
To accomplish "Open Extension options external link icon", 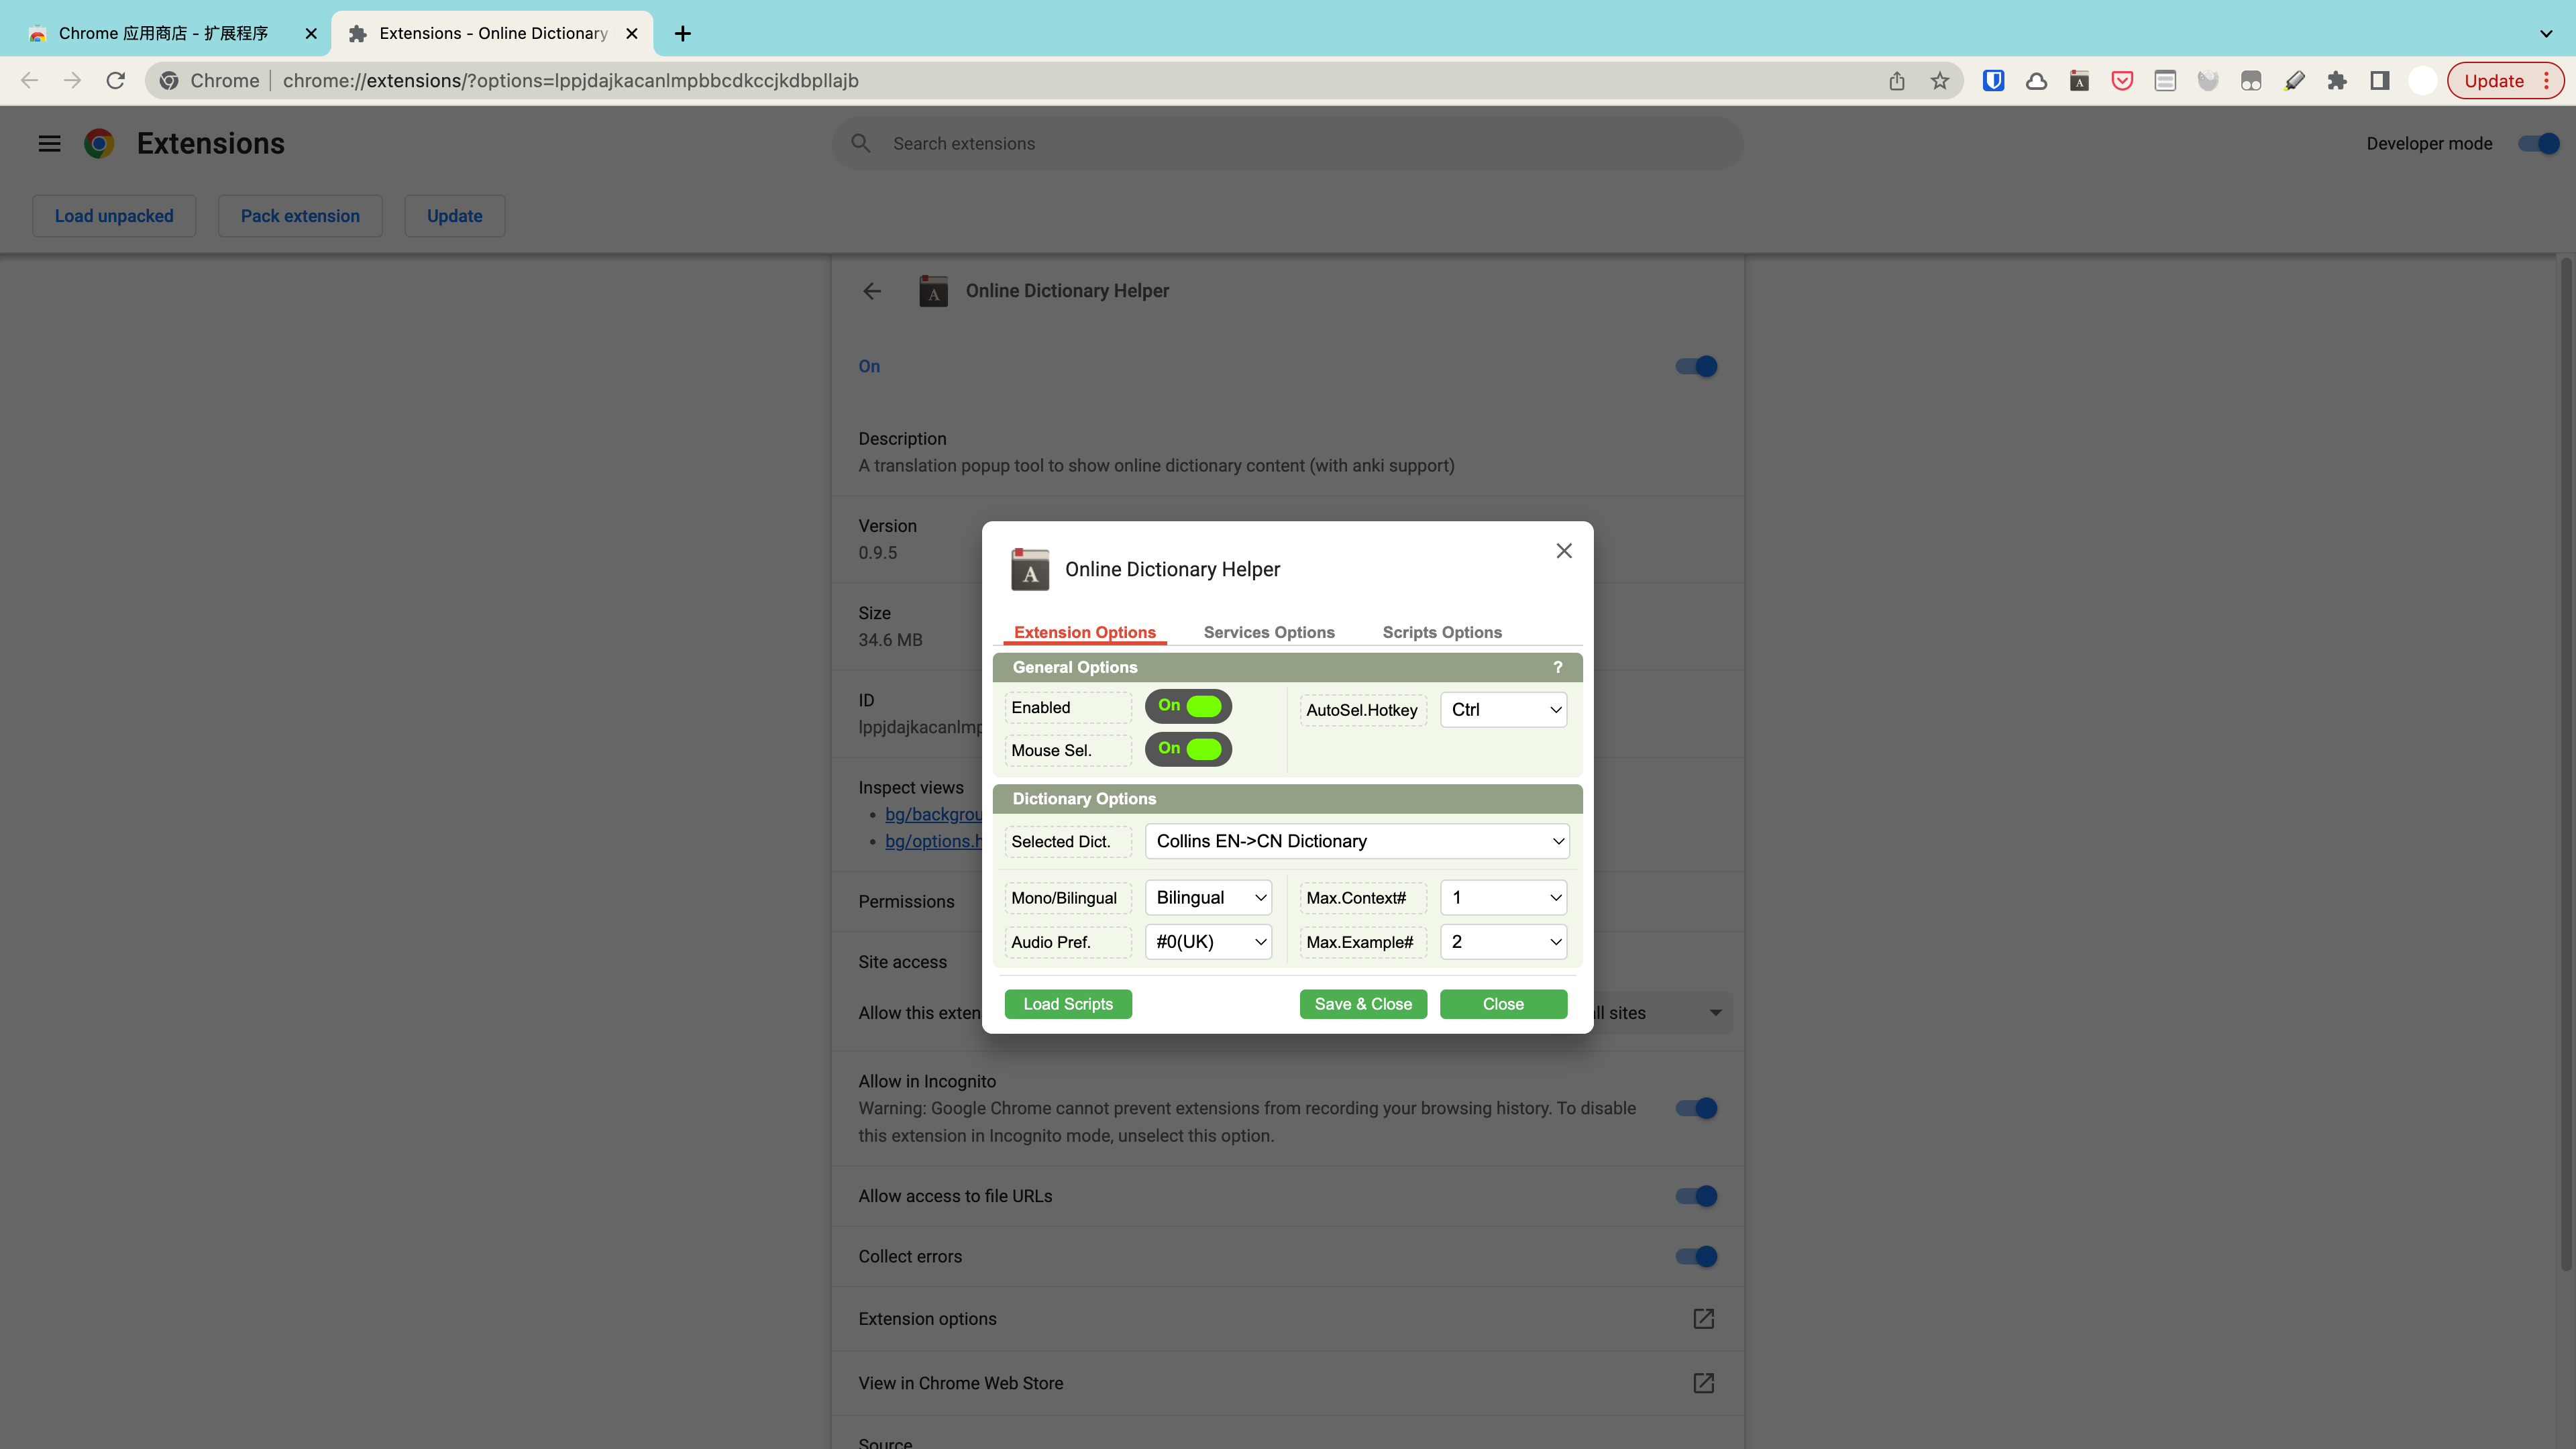I will pyautogui.click(x=1704, y=1319).
